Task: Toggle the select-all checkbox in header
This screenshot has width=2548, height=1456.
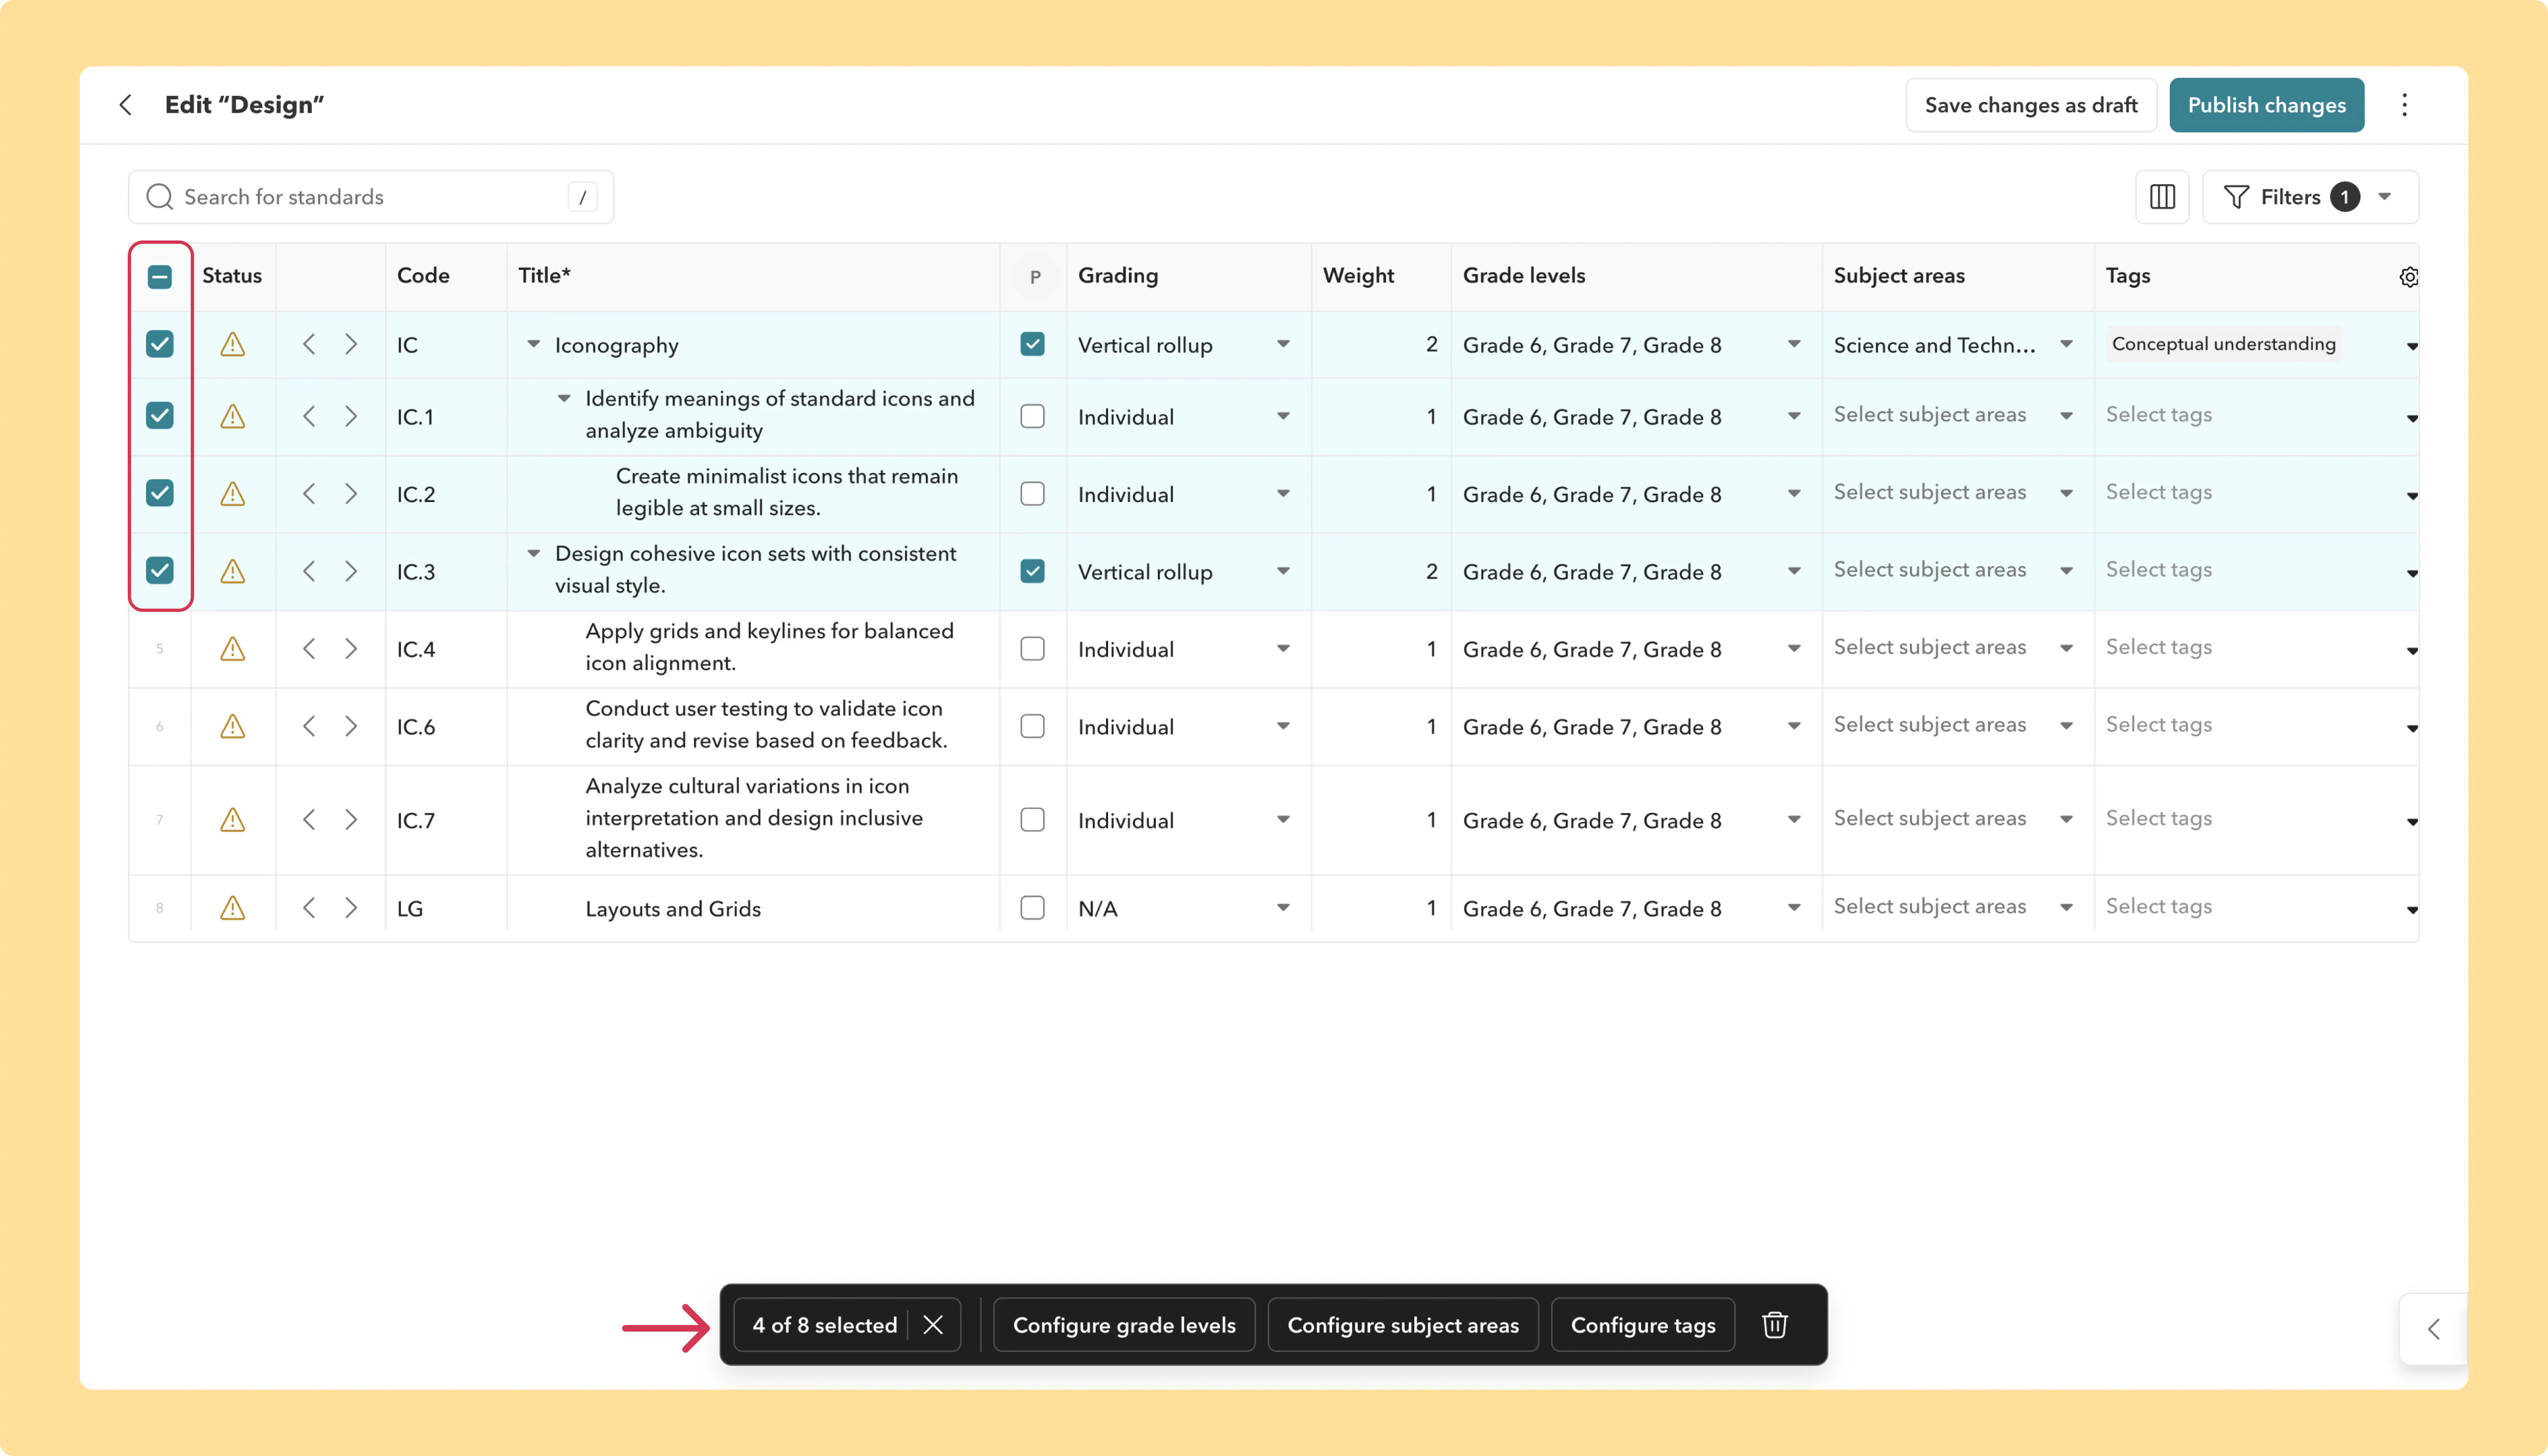Action: 160,277
